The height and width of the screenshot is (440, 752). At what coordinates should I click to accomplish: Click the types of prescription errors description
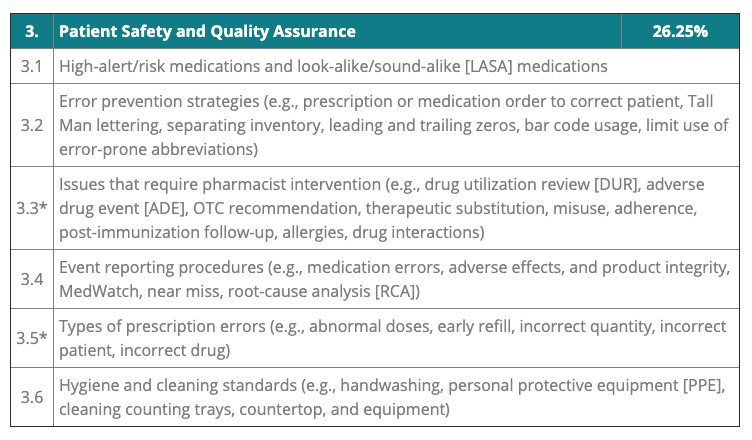point(390,339)
